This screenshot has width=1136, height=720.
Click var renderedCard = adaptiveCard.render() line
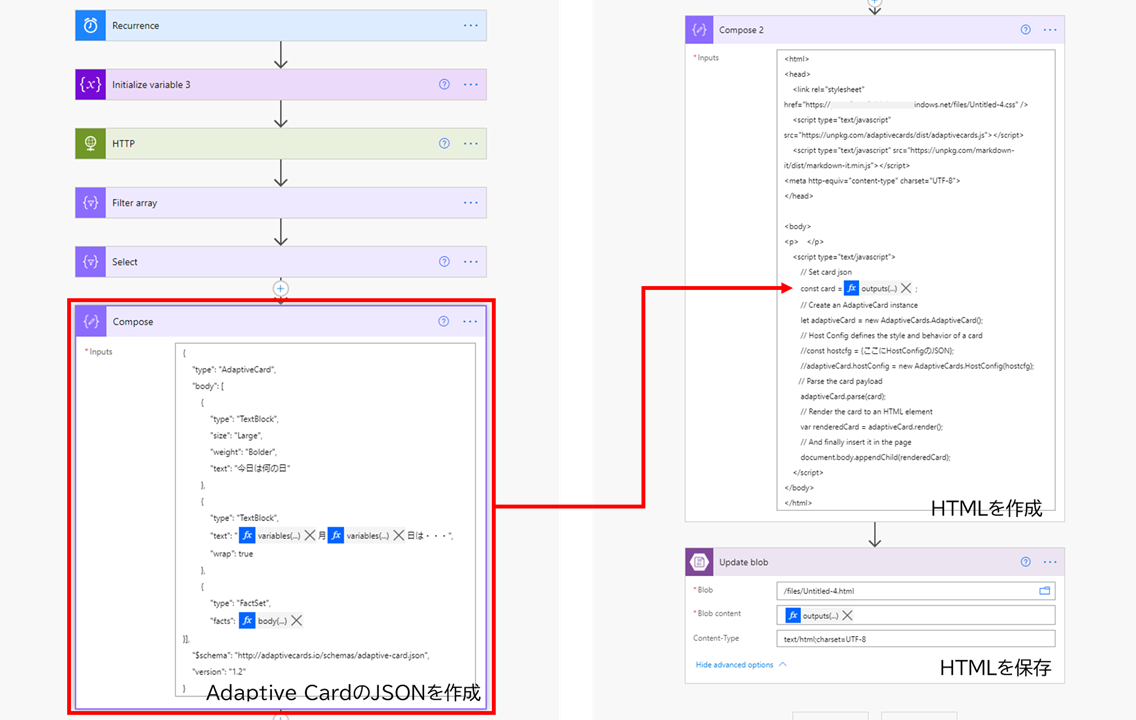(872, 427)
